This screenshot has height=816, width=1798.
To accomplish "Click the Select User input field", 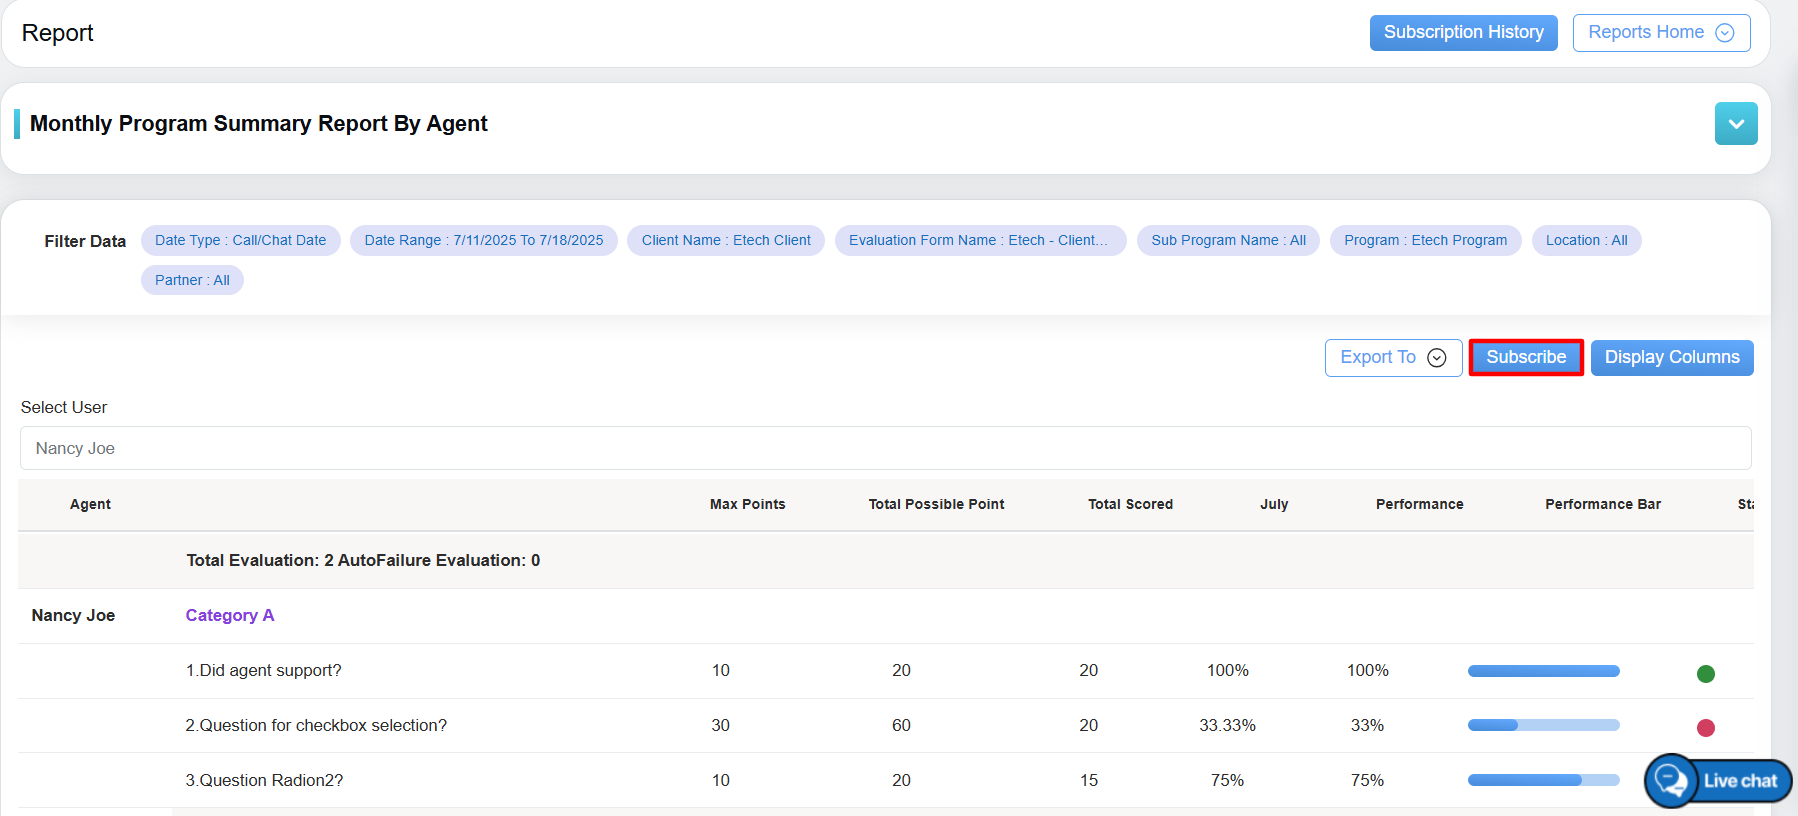I will click(x=885, y=448).
